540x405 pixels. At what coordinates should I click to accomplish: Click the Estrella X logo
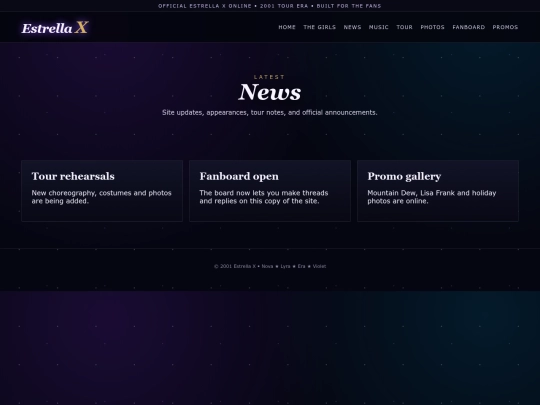(55, 28)
